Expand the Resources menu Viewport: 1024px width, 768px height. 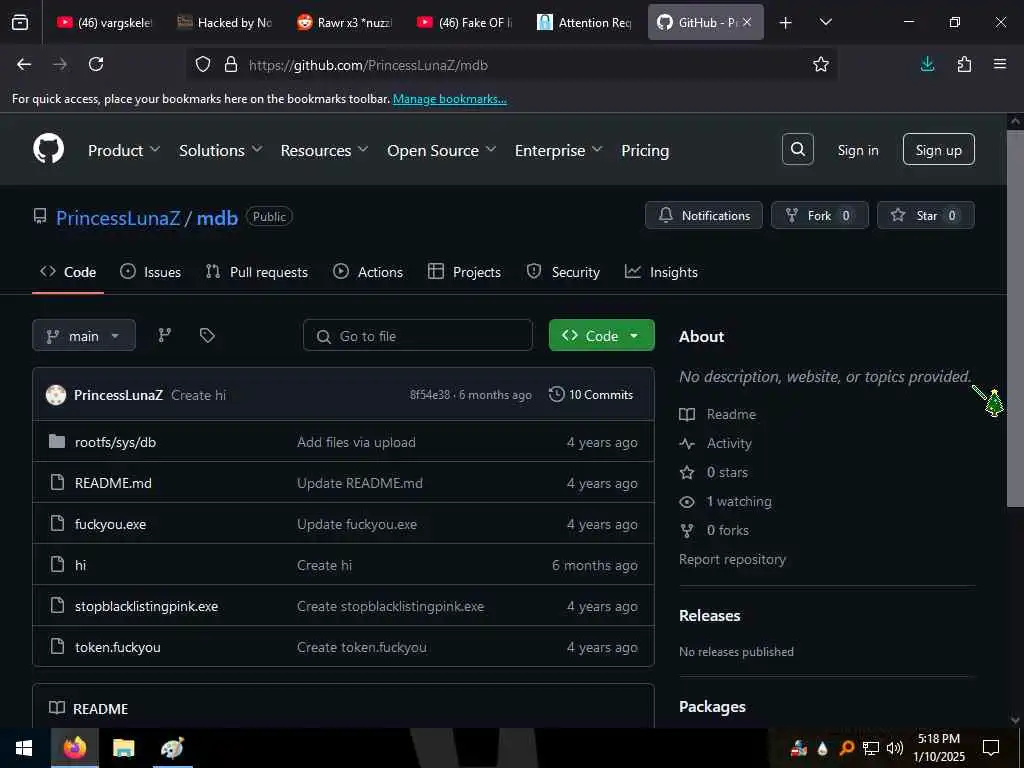(x=324, y=150)
